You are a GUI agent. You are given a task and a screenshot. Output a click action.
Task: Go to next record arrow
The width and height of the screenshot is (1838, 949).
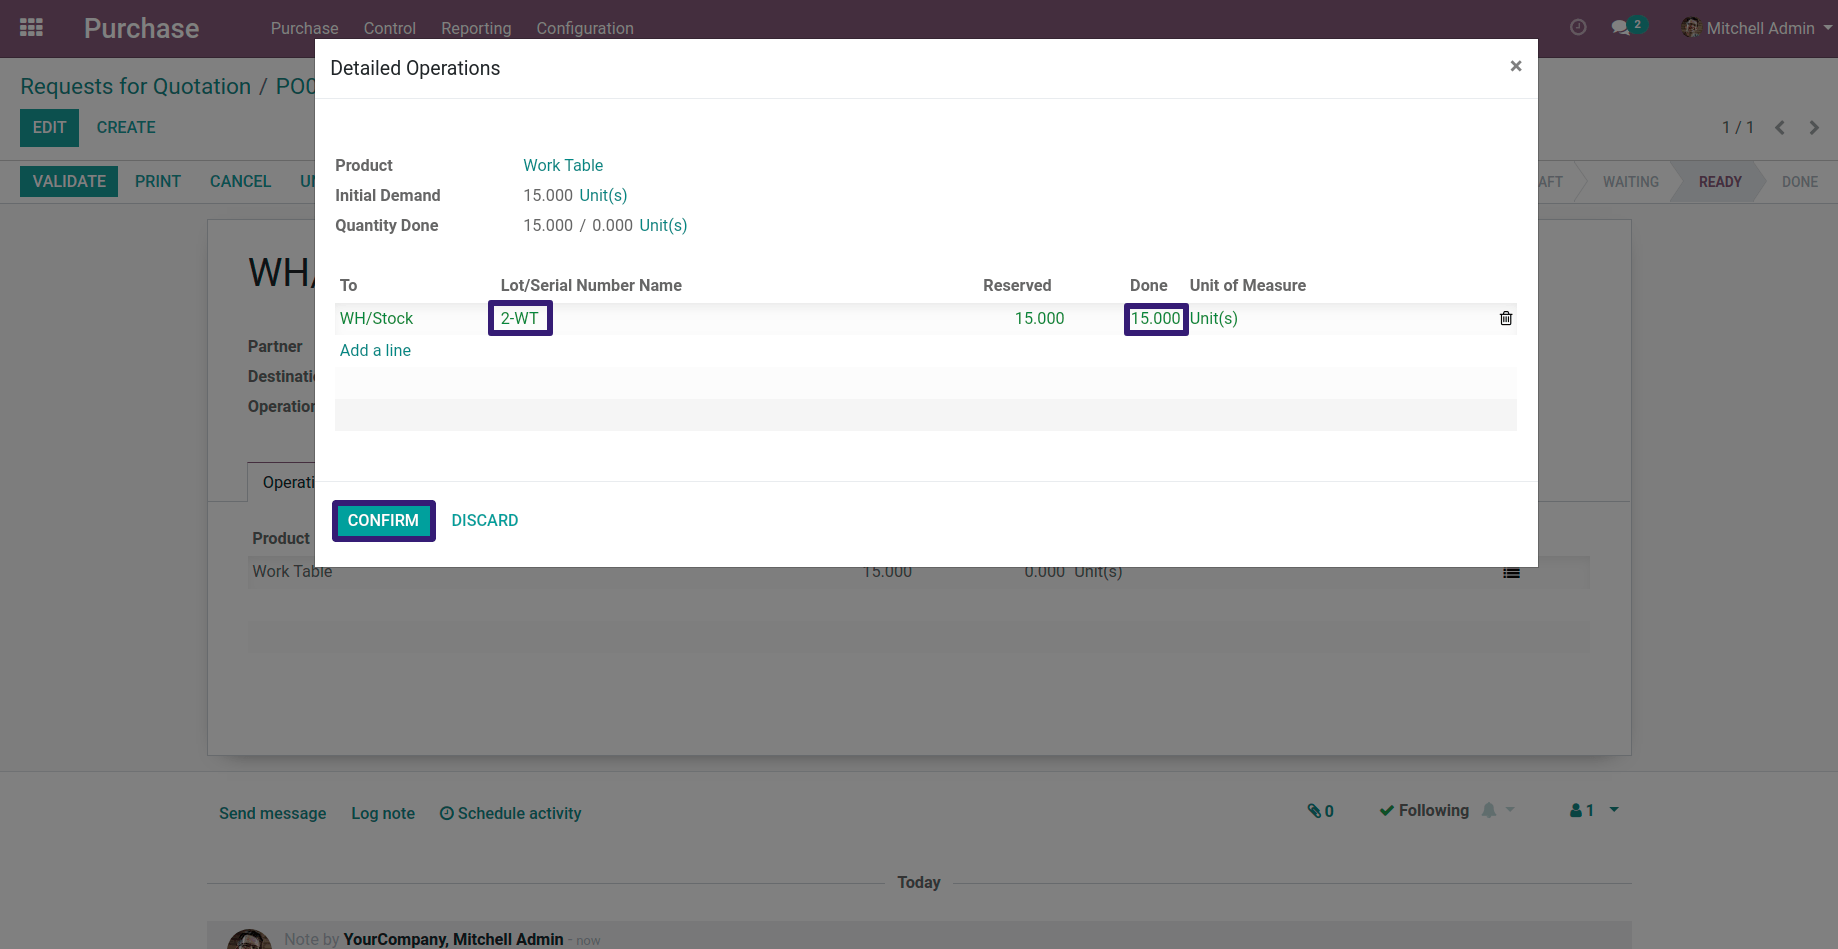tap(1814, 128)
